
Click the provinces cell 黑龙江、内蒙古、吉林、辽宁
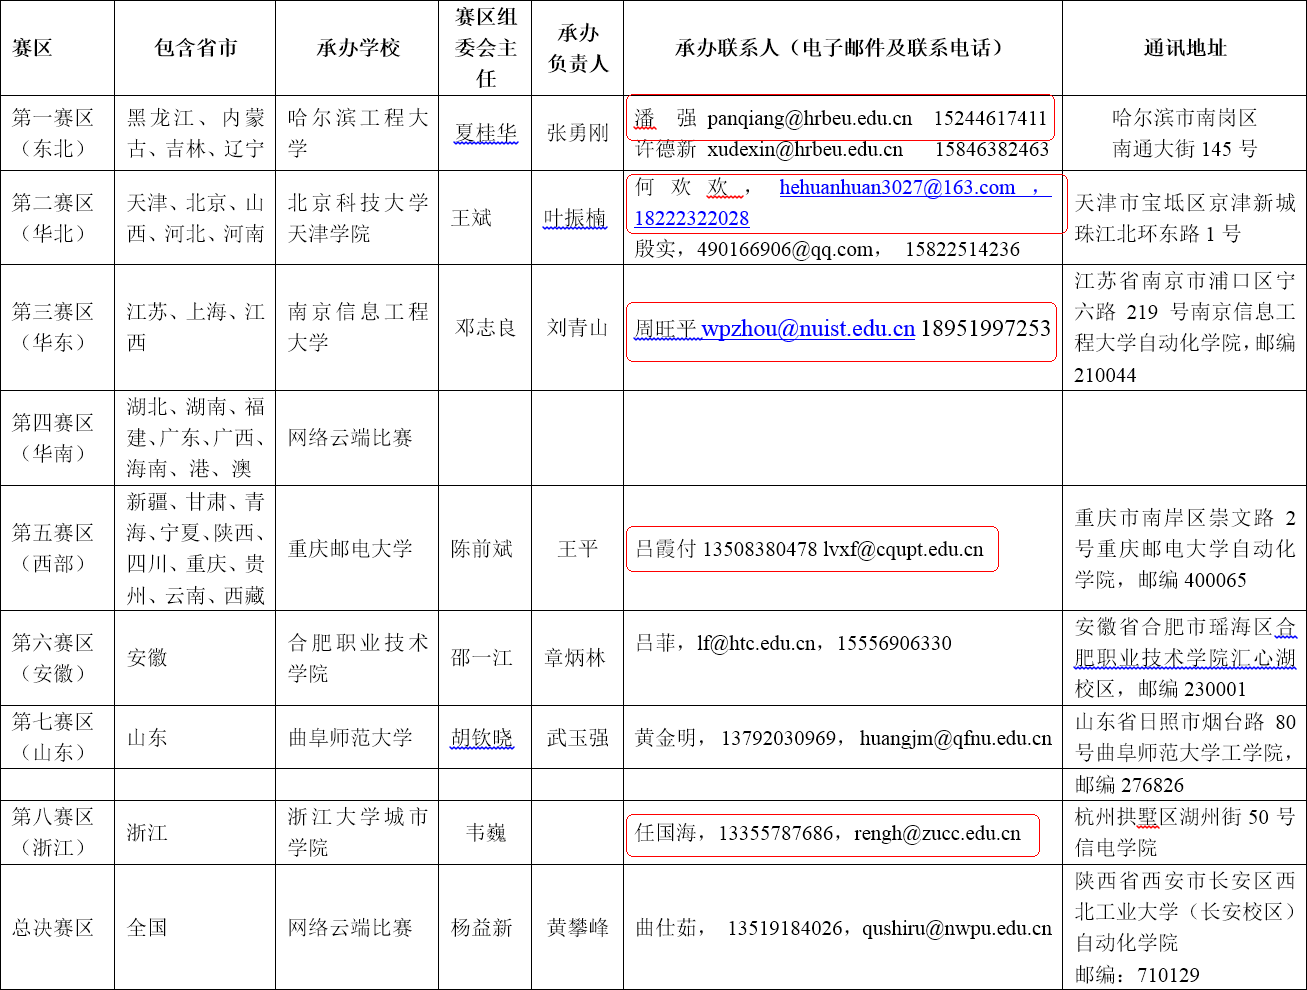195,133
